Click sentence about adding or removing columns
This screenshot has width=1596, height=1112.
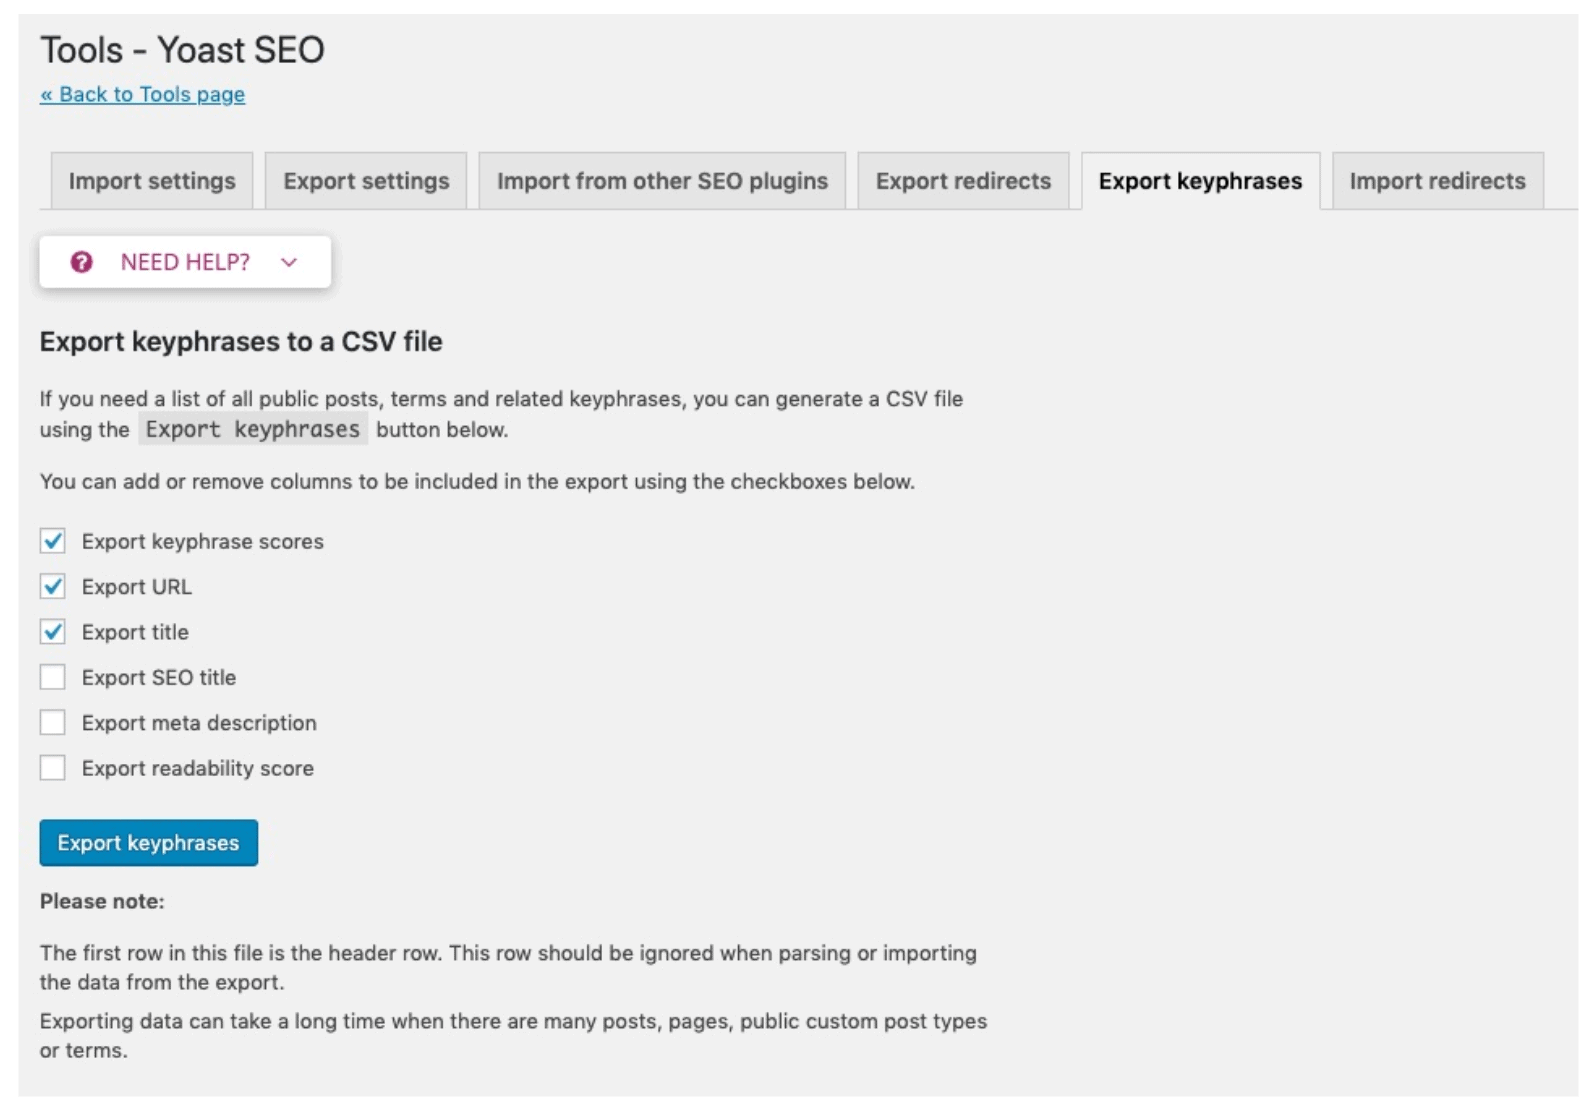(x=477, y=481)
